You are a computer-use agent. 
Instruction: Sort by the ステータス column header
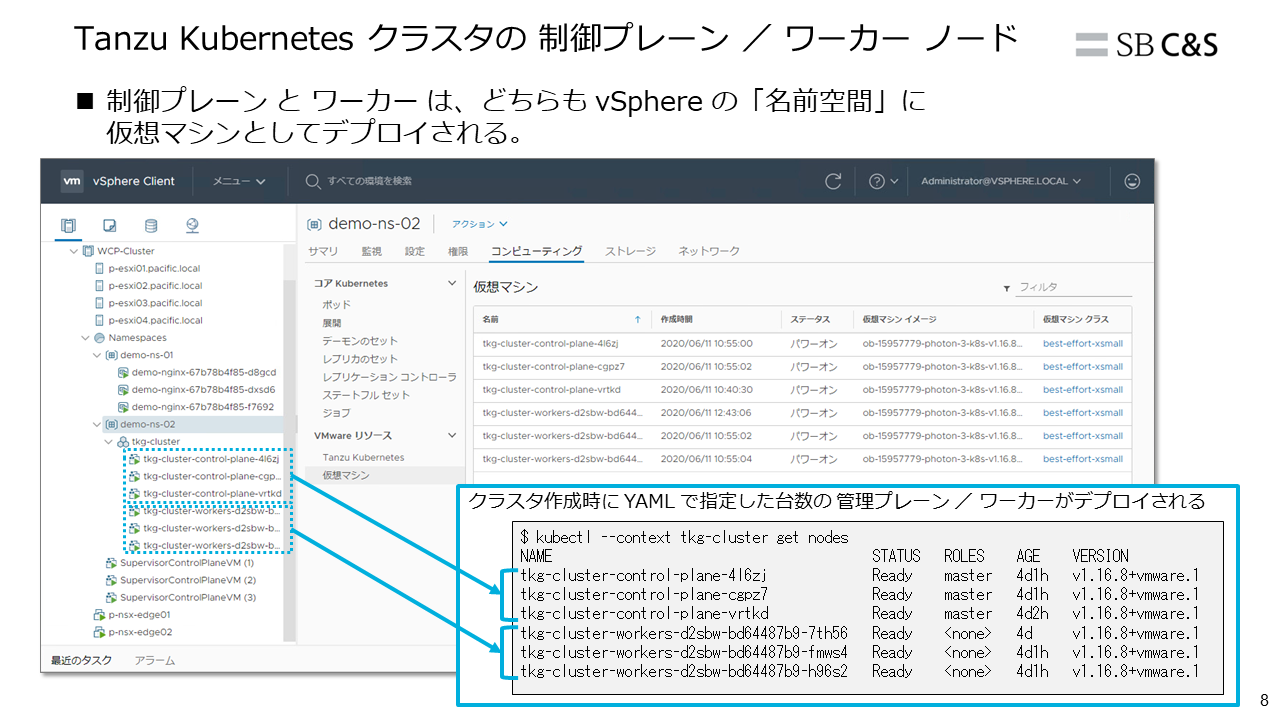[810, 319]
